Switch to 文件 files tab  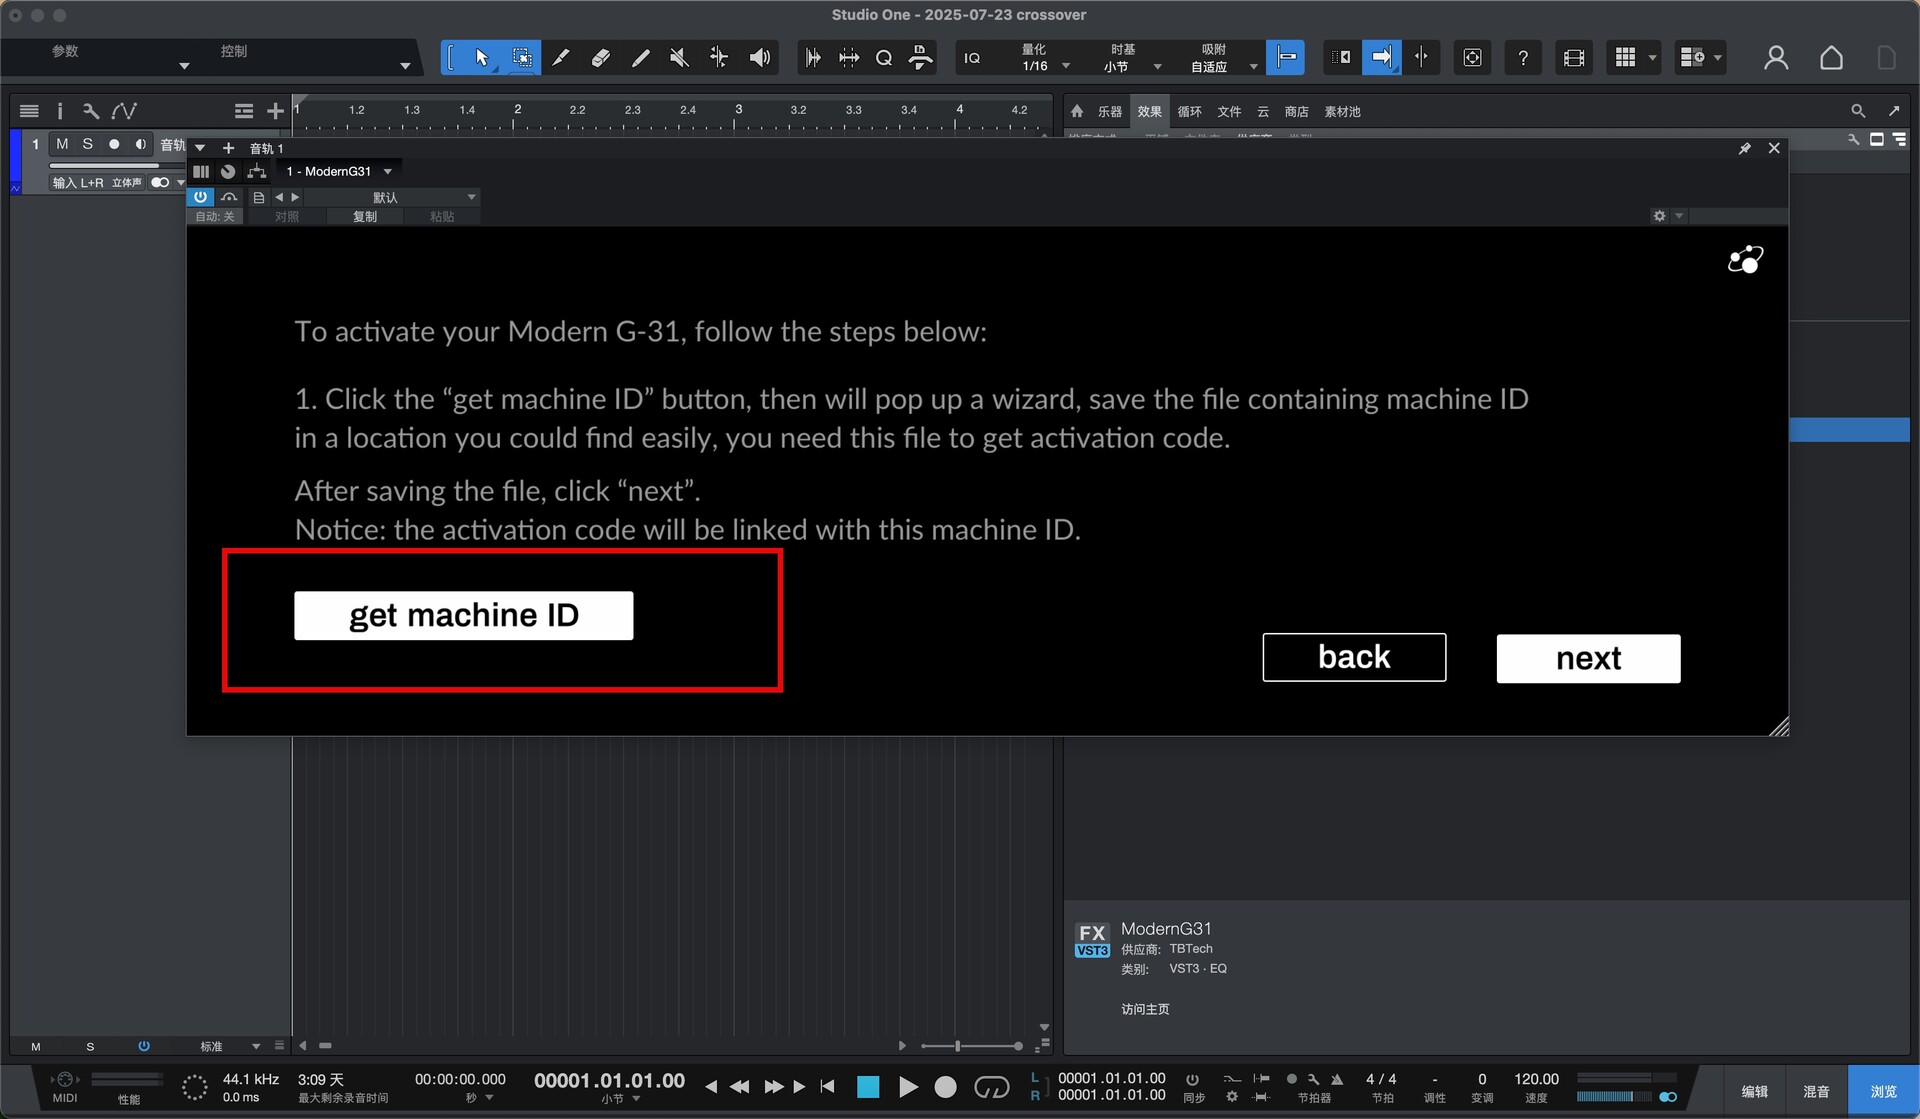[x=1229, y=112]
